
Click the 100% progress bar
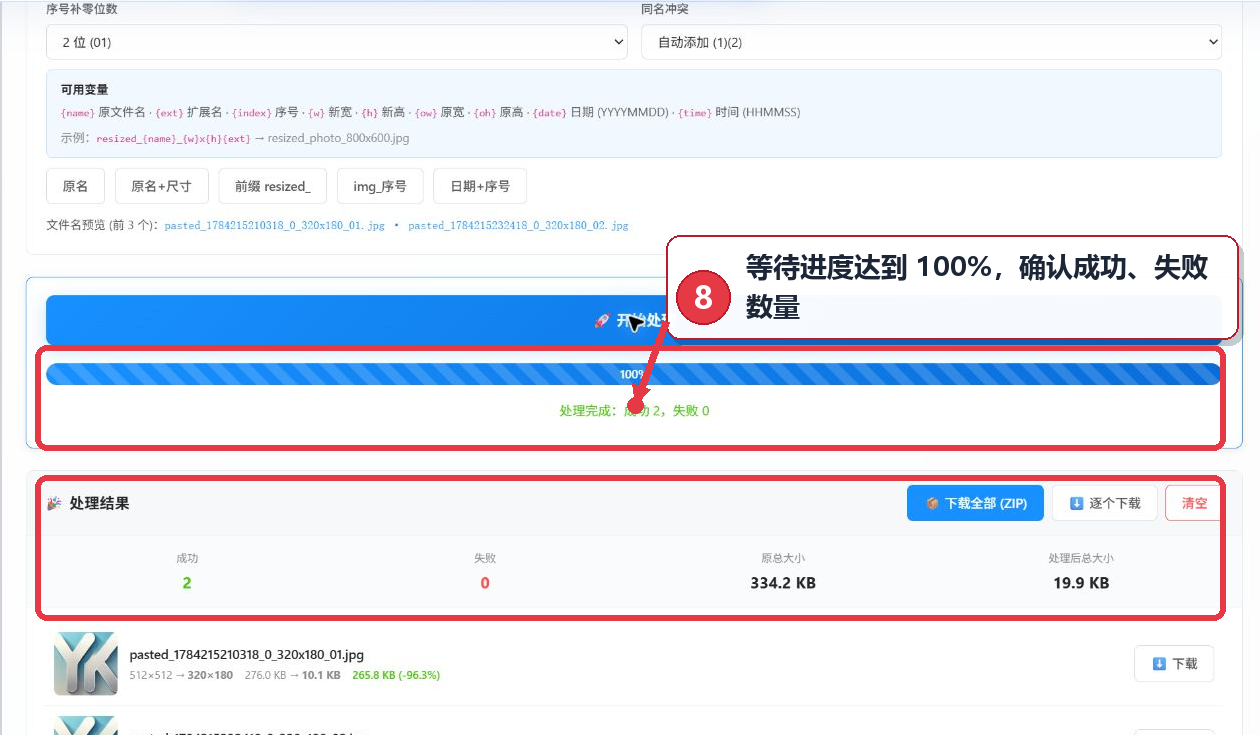pos(633,374)
